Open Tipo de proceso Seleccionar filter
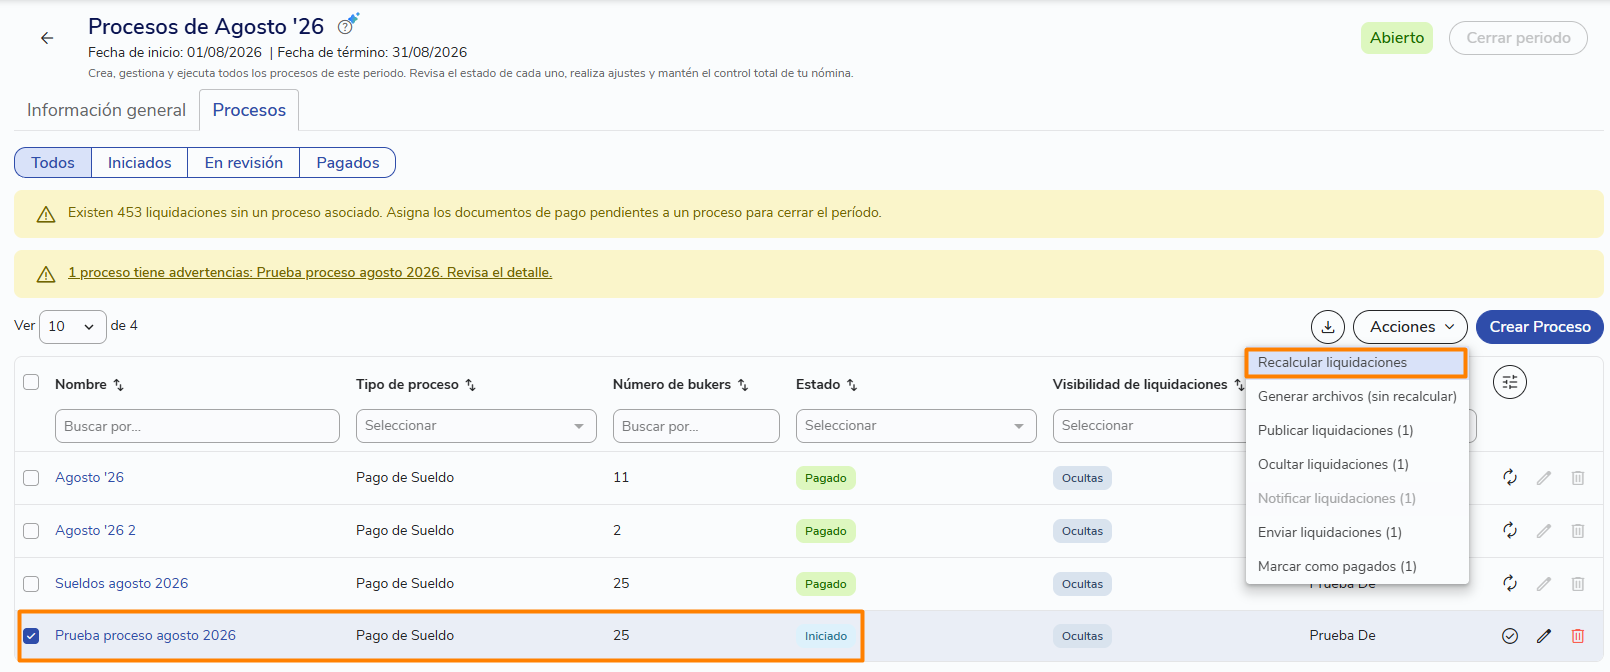The image size is (1610, 672). (x=476, y=426)
